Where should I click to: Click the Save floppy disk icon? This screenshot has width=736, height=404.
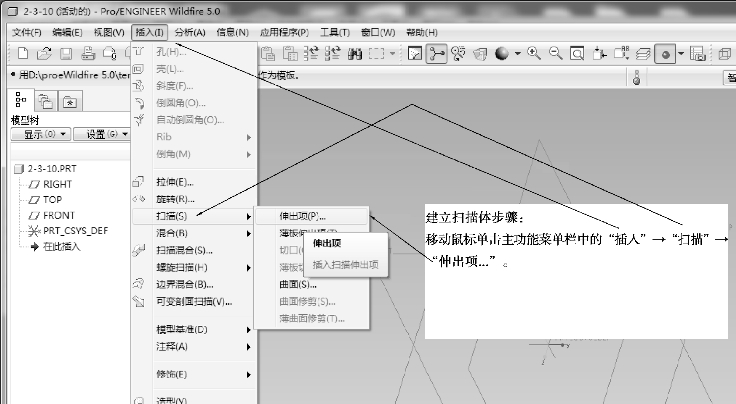pos(66,53)
